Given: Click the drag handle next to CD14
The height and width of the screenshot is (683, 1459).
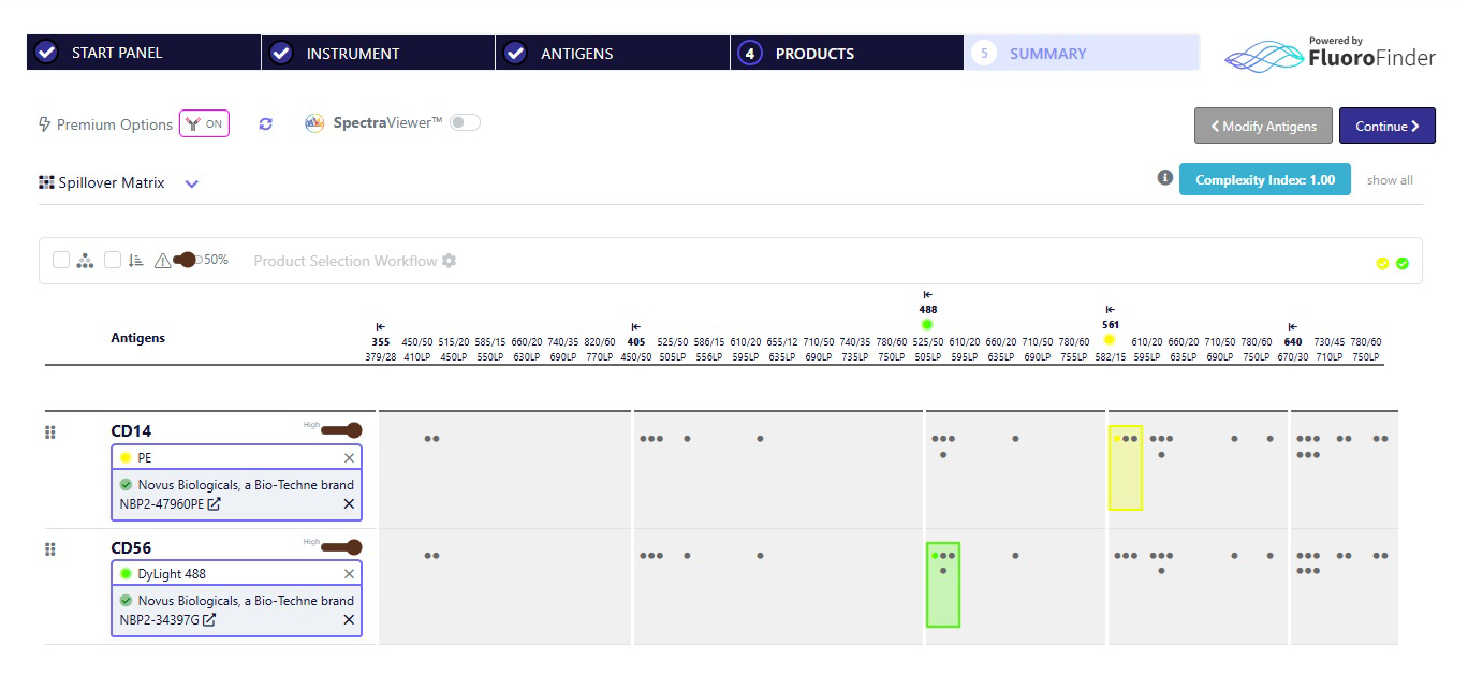Looking at the screenshot, I should tap(50, 432).
